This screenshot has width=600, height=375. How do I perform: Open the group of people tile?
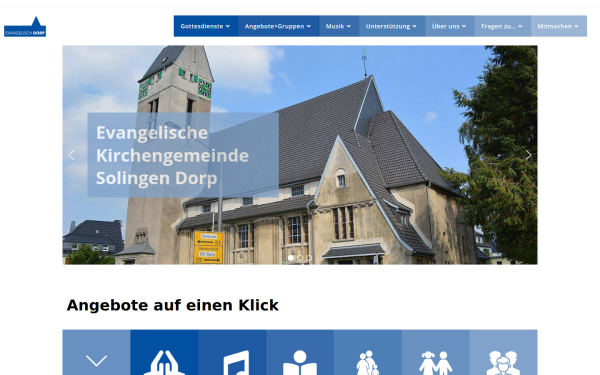coord(504,352)
